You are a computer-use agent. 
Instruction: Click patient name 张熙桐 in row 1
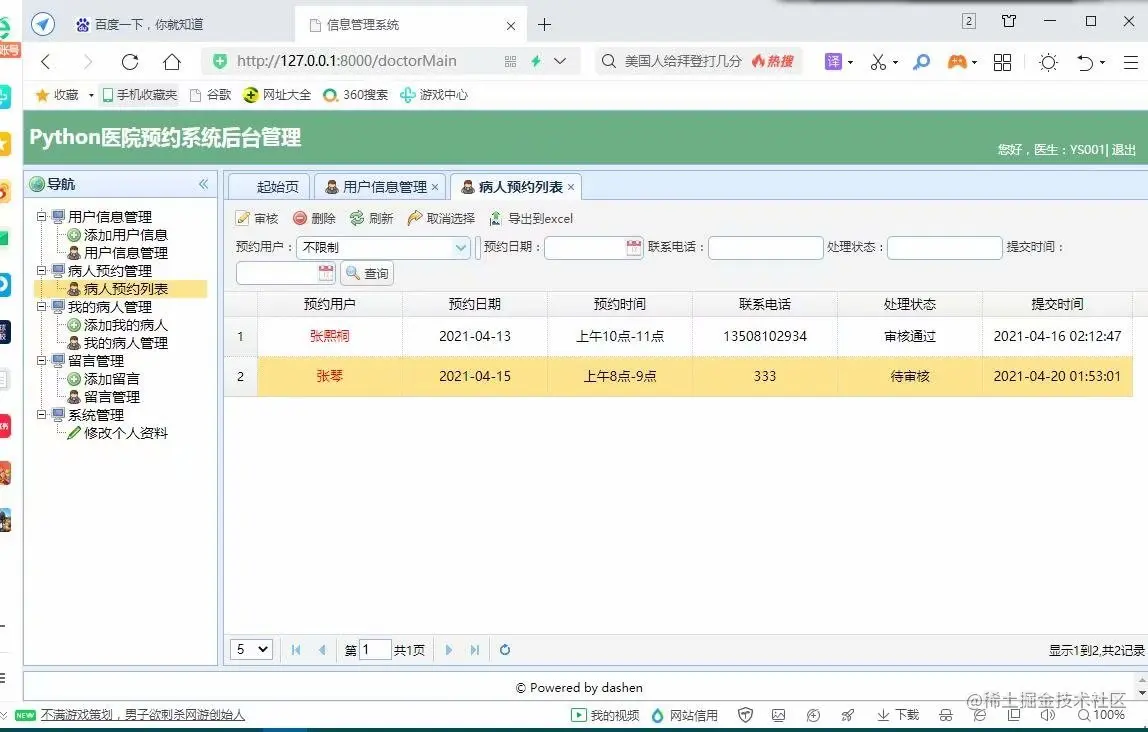pos(329,336)
